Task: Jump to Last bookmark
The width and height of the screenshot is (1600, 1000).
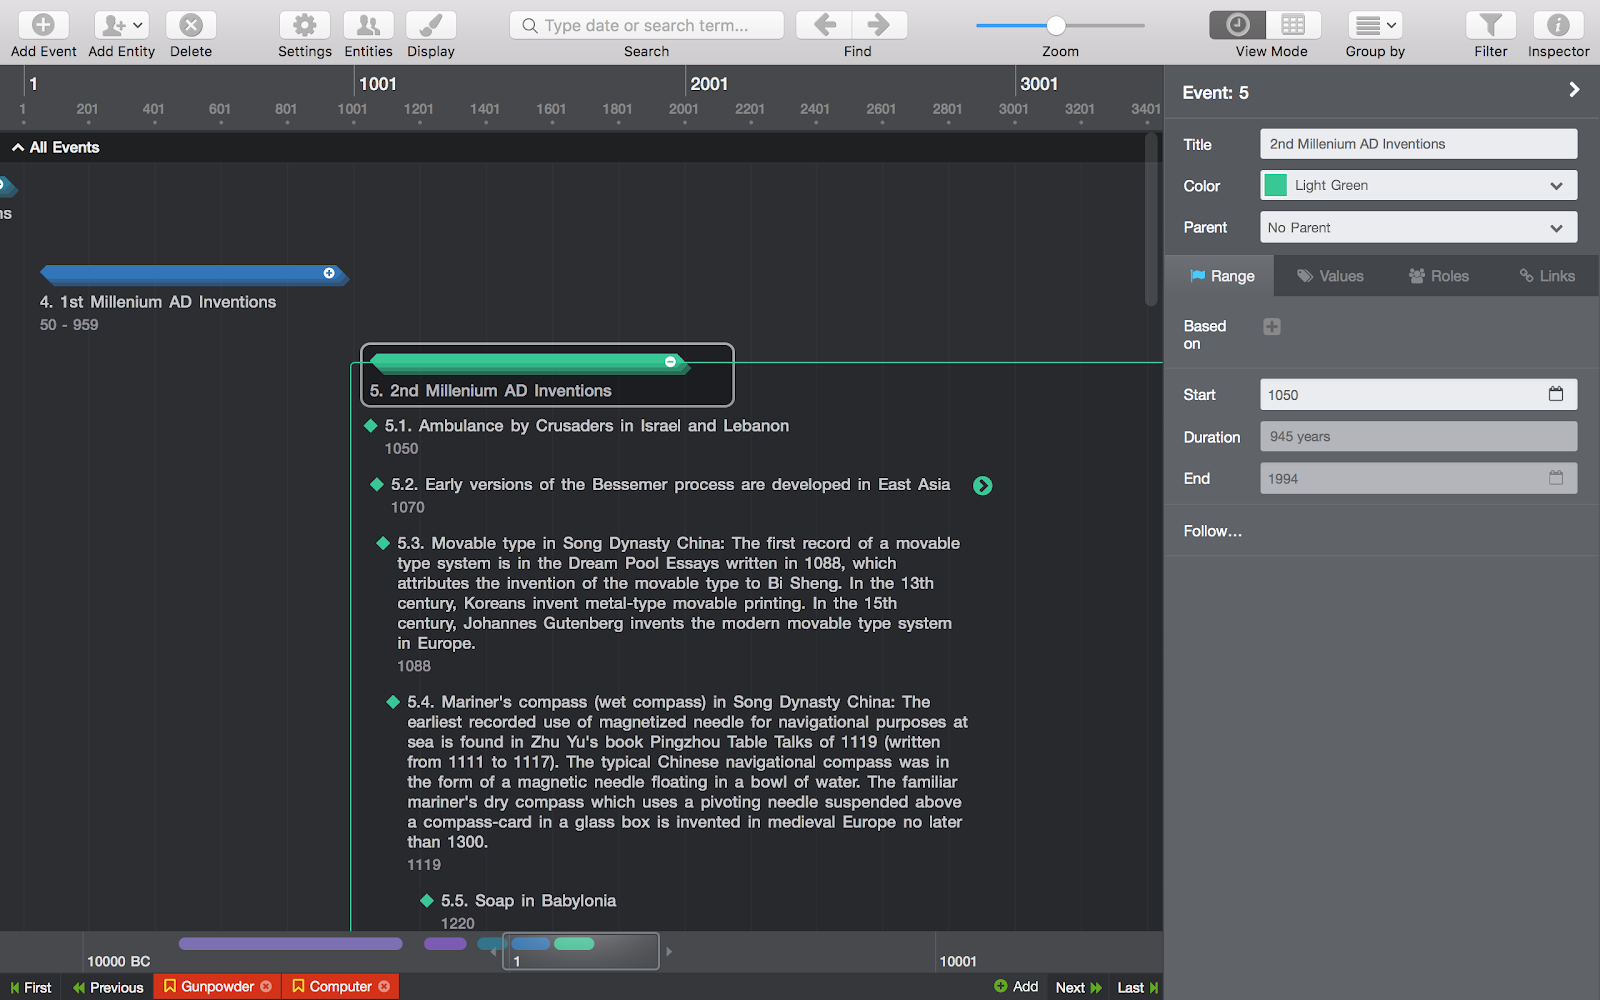Action: pyautogui.click(x=1138, y=987)
